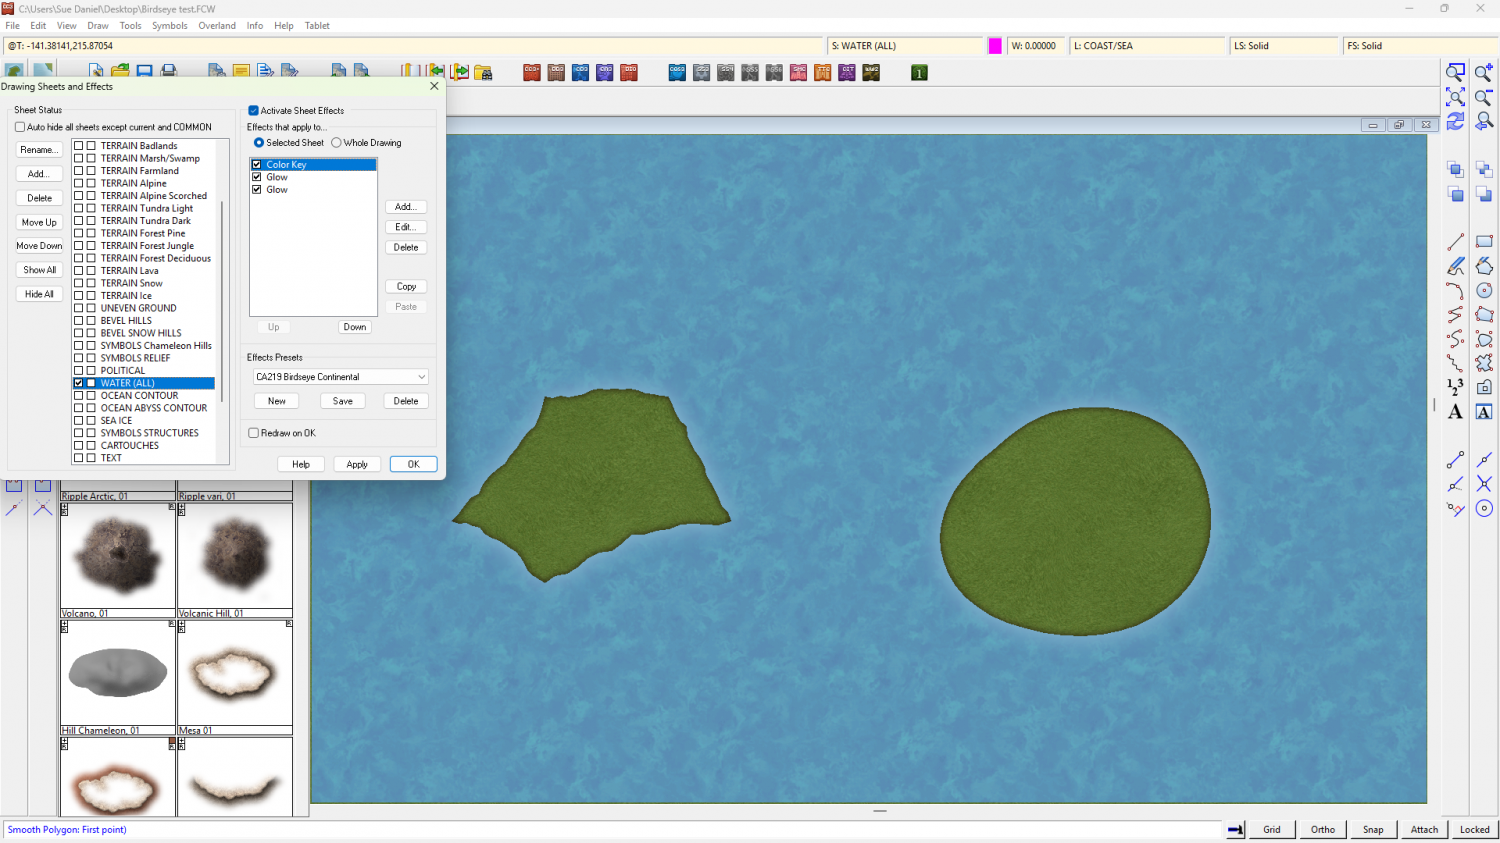The height and width of the screenshot is (843, 1500).
Task: Uncheck Activate Sheet Effects
Action: point(254,111)
